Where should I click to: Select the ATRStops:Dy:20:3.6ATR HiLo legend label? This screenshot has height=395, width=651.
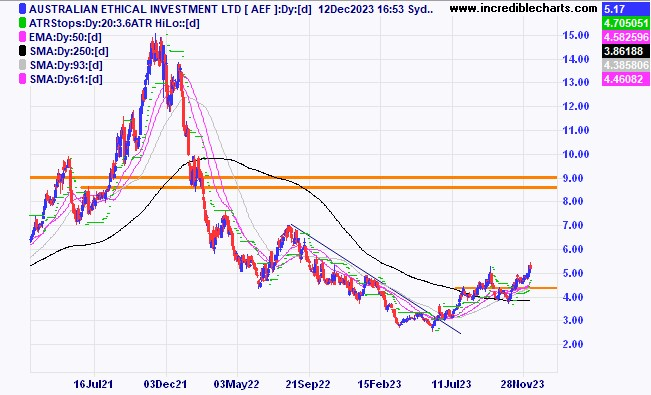(114, 23)
